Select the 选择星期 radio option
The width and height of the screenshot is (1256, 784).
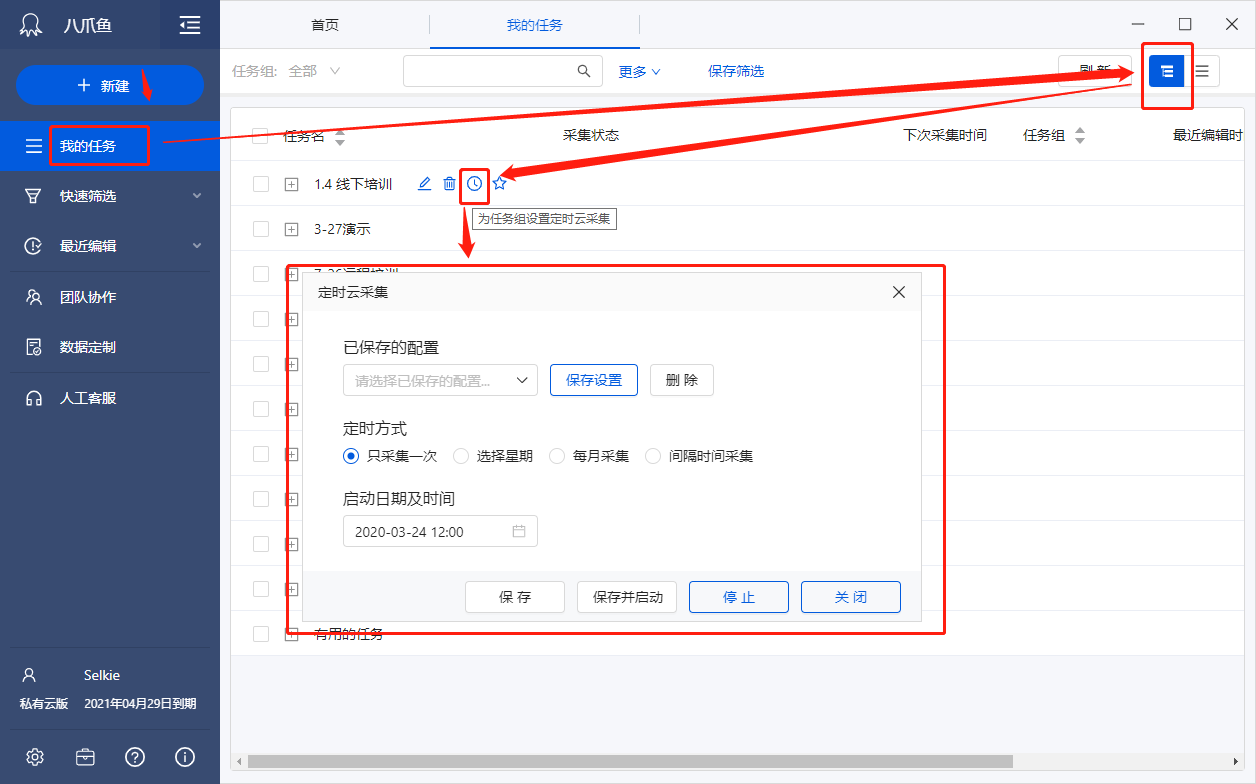(461, 456)
